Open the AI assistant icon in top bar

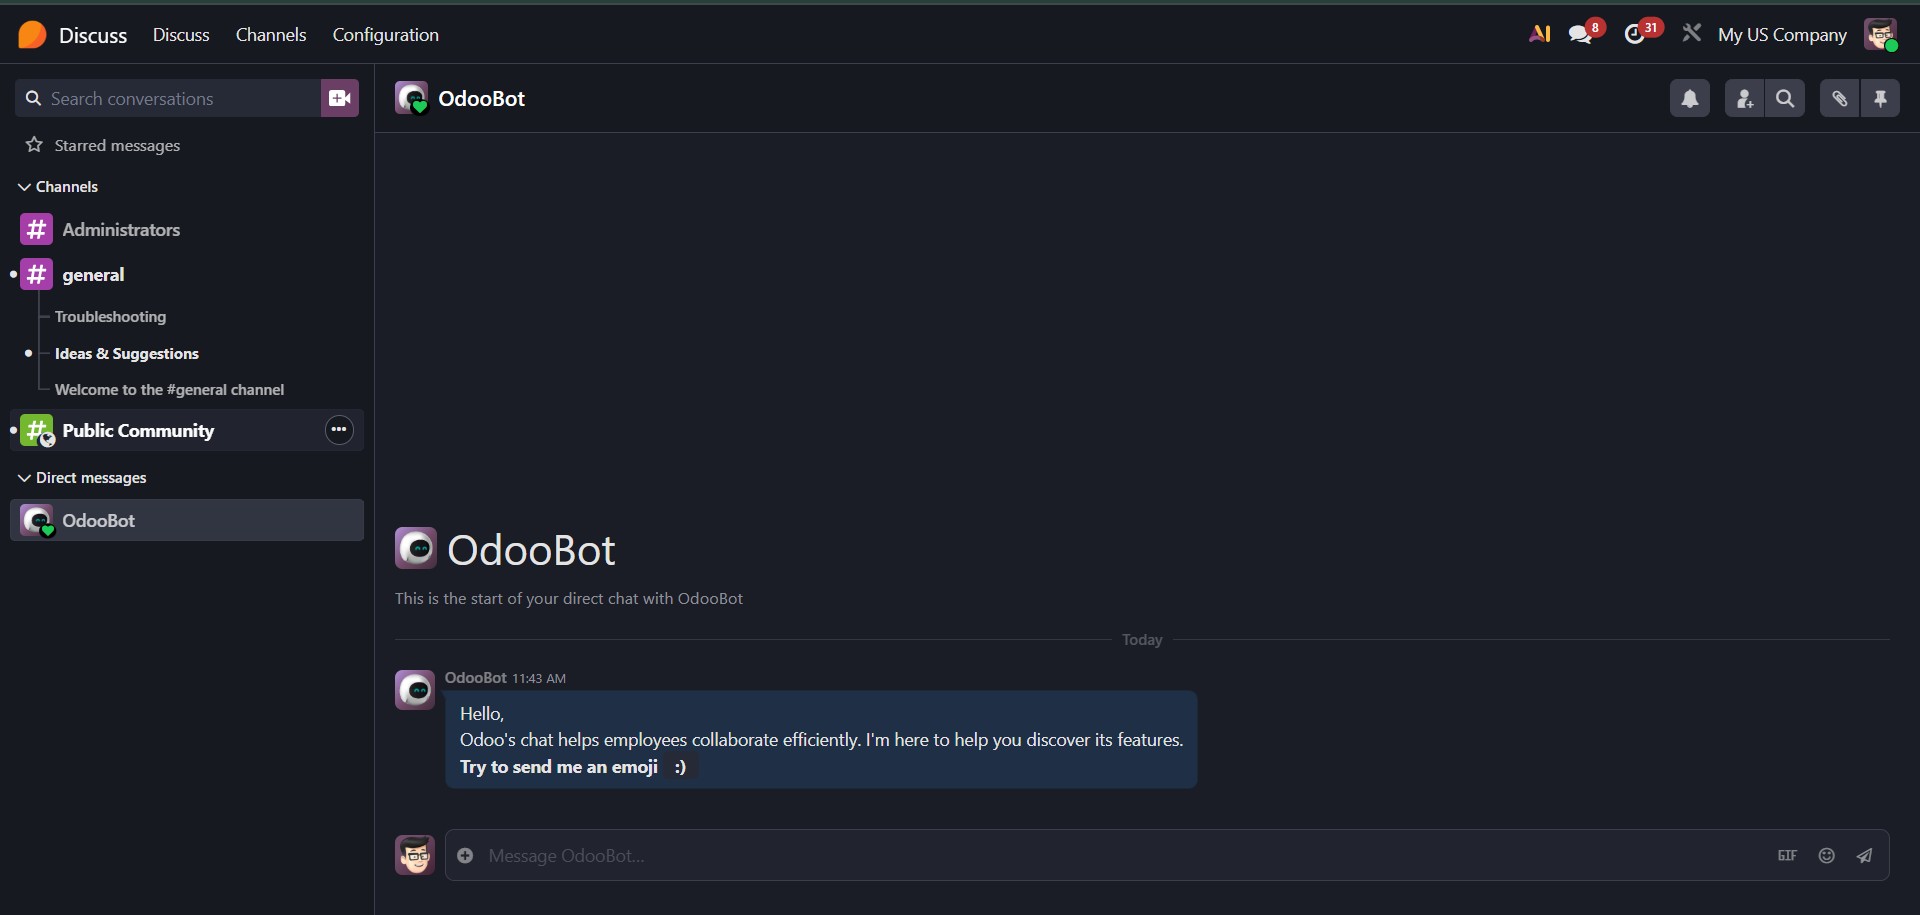(1539, 34)
